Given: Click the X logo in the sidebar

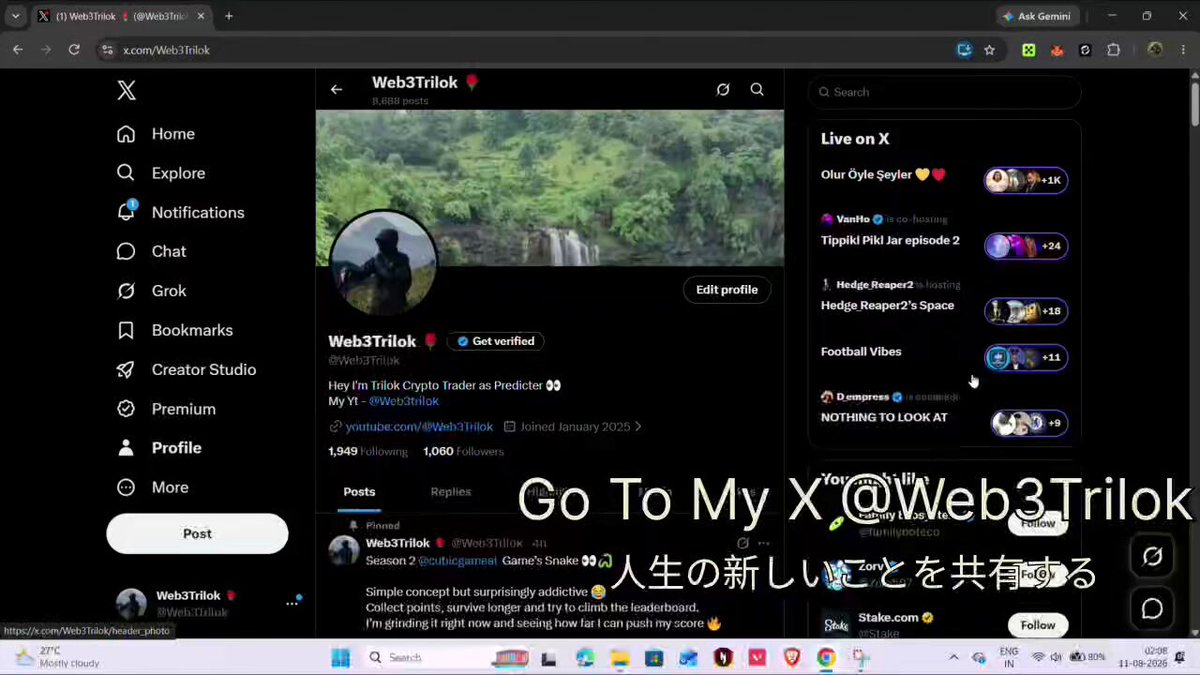Looking at the screenshot, I should 126,91.
